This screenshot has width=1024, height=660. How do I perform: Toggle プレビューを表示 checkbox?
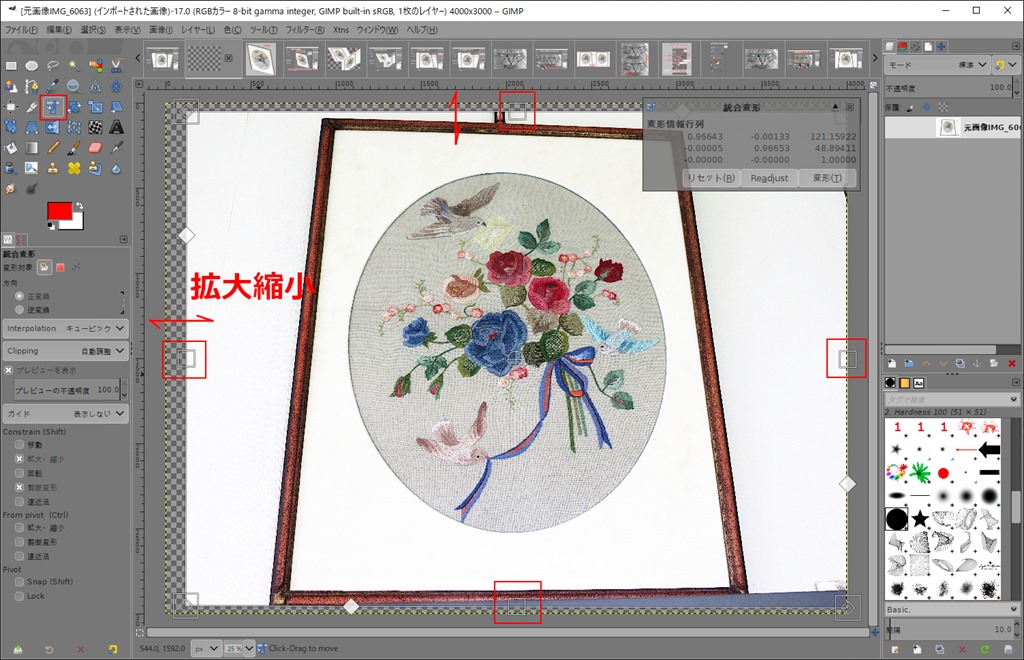point(8,370)
